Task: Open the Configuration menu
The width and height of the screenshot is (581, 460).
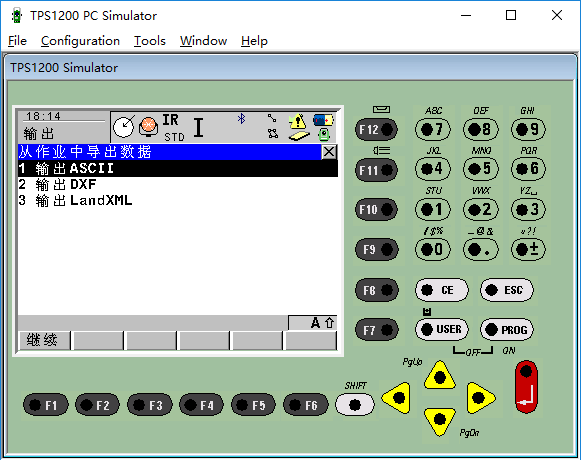Action: 80,41
